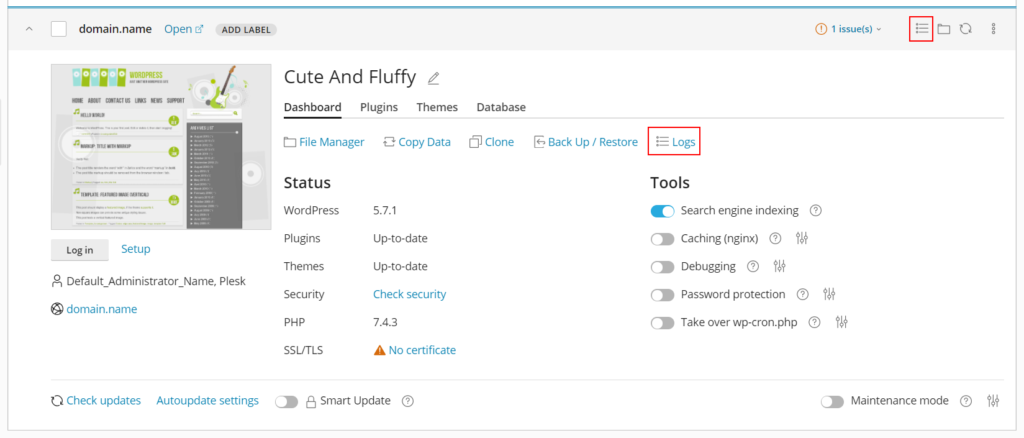
Task: Show help for Debugging
Action: (x=752, y=266)
